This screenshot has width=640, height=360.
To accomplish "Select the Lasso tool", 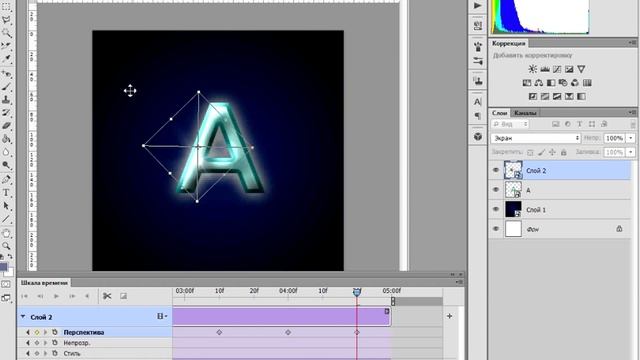I will pos(6,20).
